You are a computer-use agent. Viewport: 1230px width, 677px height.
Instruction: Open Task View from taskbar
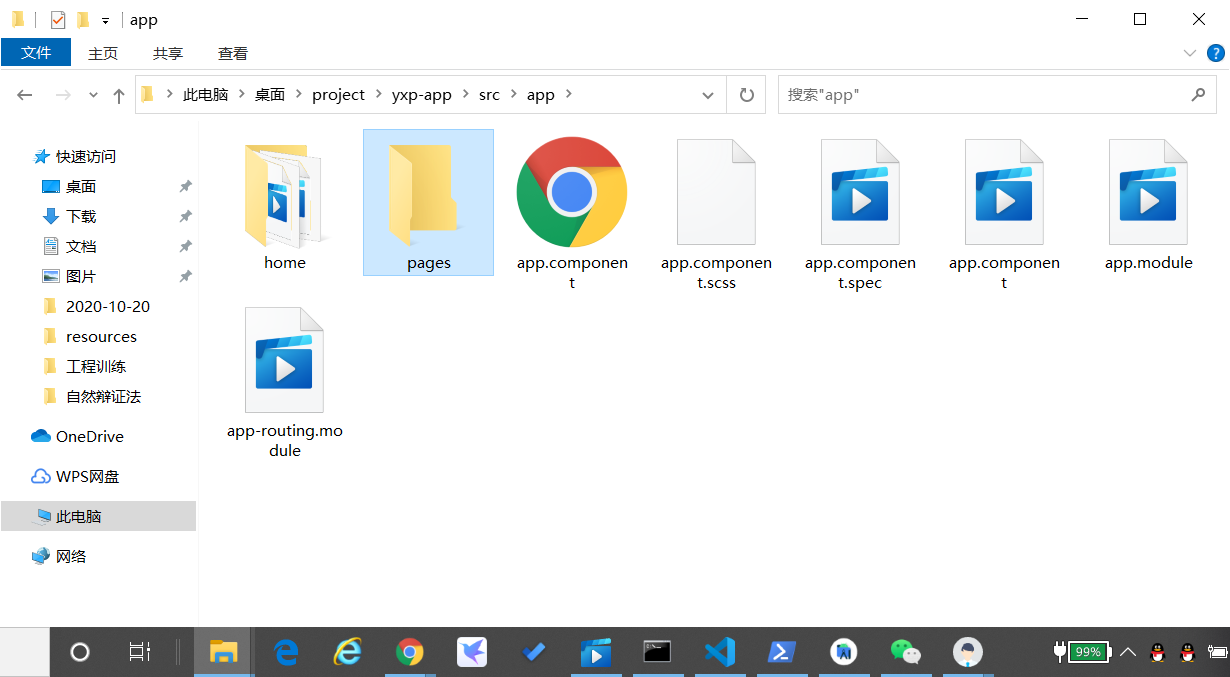pyautogui.click(x=140, y=652)
